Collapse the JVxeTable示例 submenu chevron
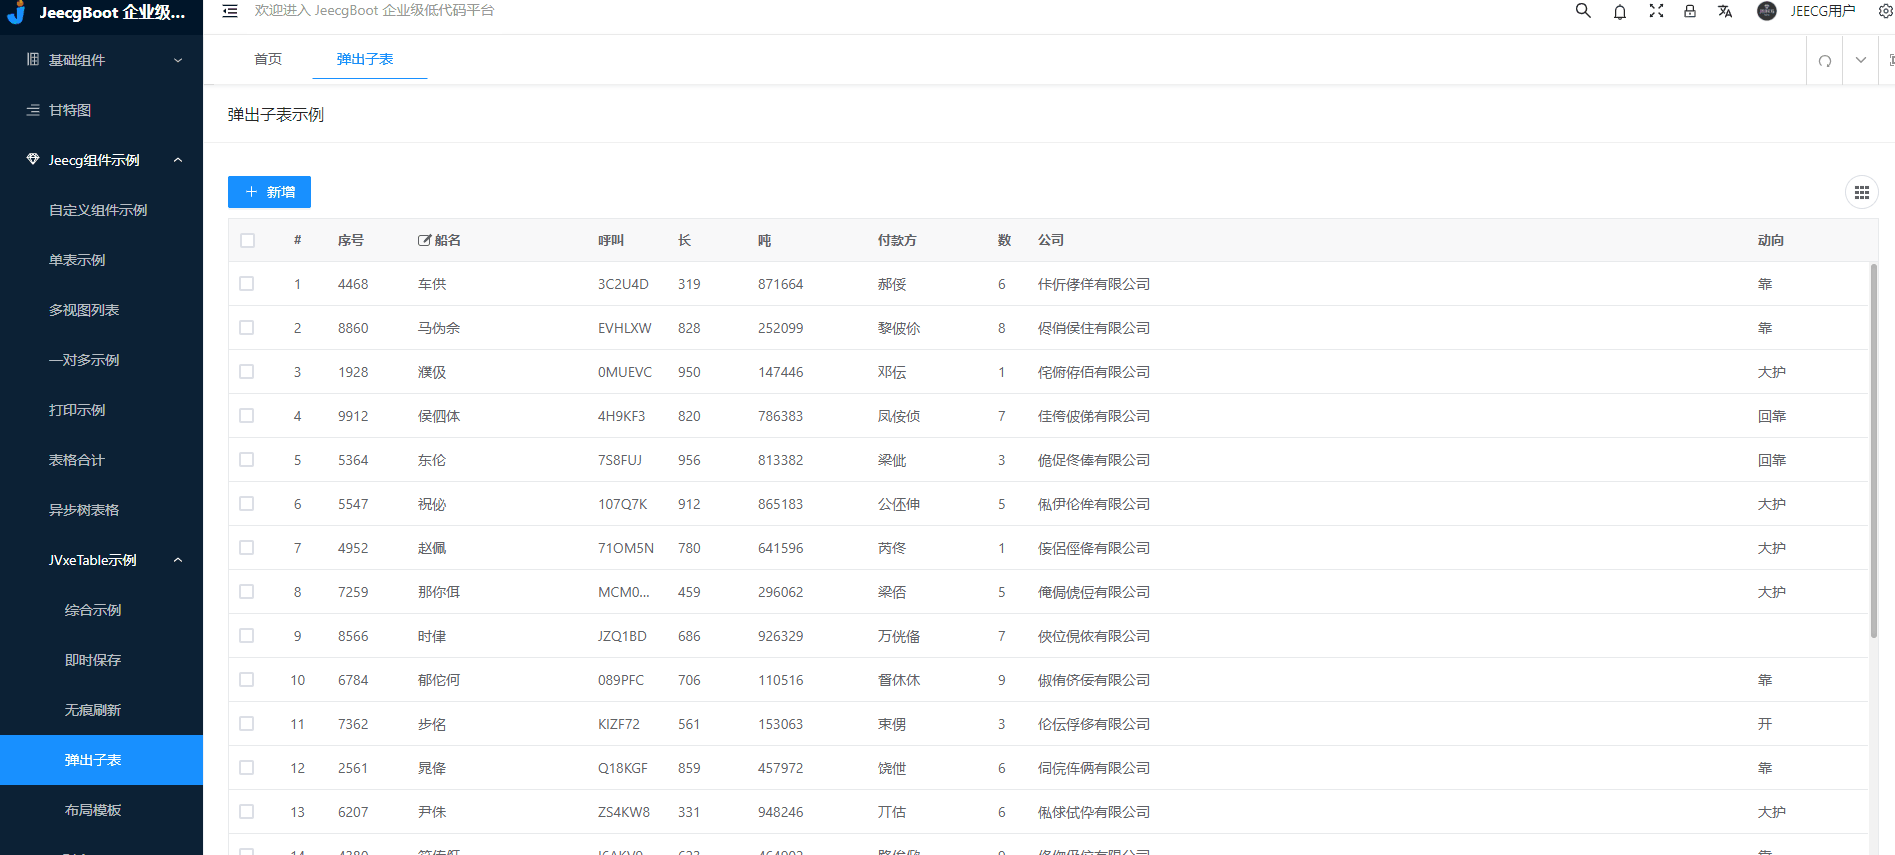The width and height of the screenshot is (1895, 855). pos(178,560)
